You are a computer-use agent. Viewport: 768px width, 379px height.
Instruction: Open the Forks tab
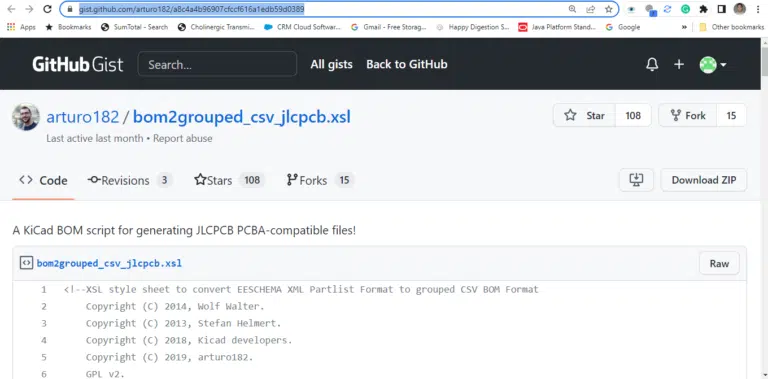320,180
